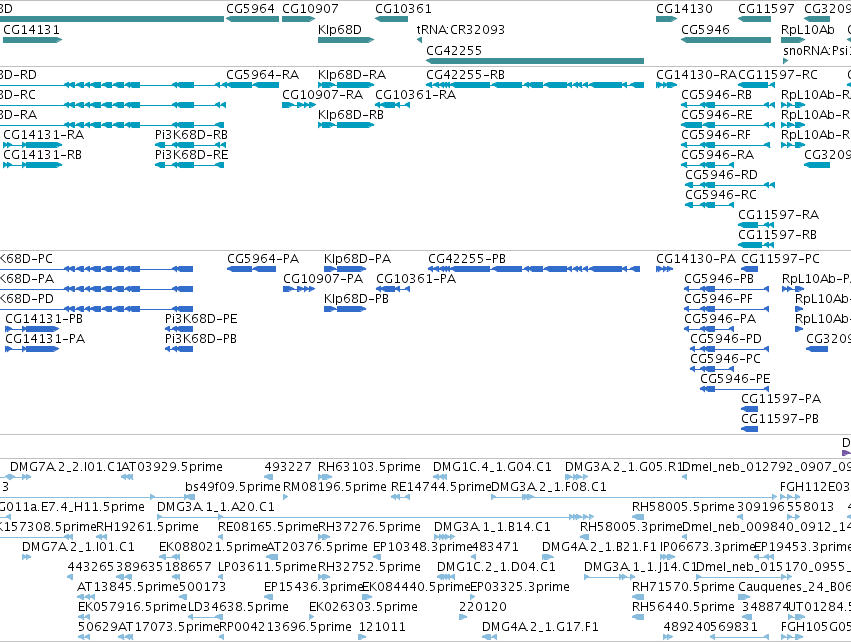Select the Klp68D-RA transcript label
Image resolution: width=851 pixels, height=642 pixels.
(x=352, y=75)
